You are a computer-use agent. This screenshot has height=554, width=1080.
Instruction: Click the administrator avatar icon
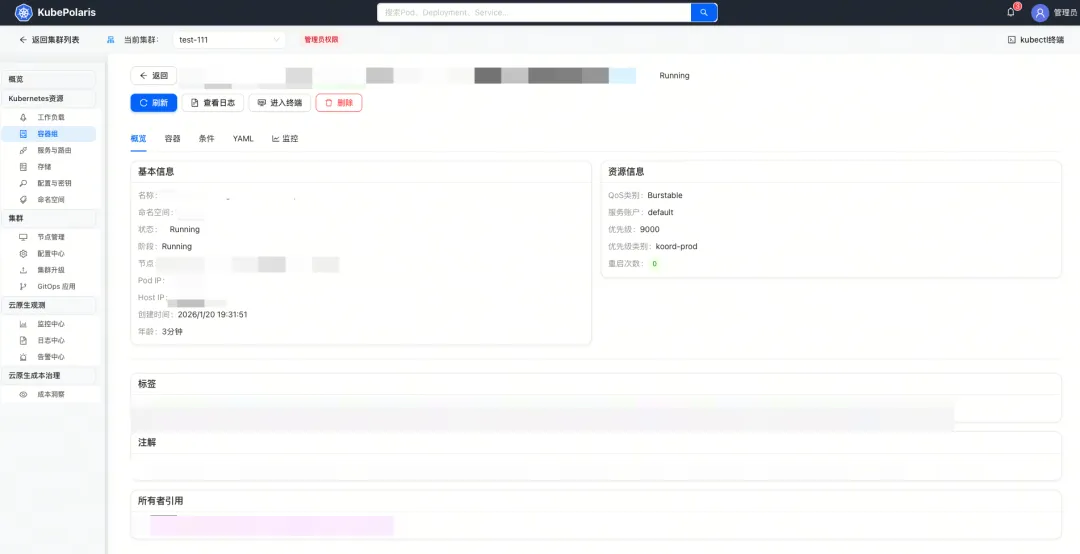[x=1040, y=12]
